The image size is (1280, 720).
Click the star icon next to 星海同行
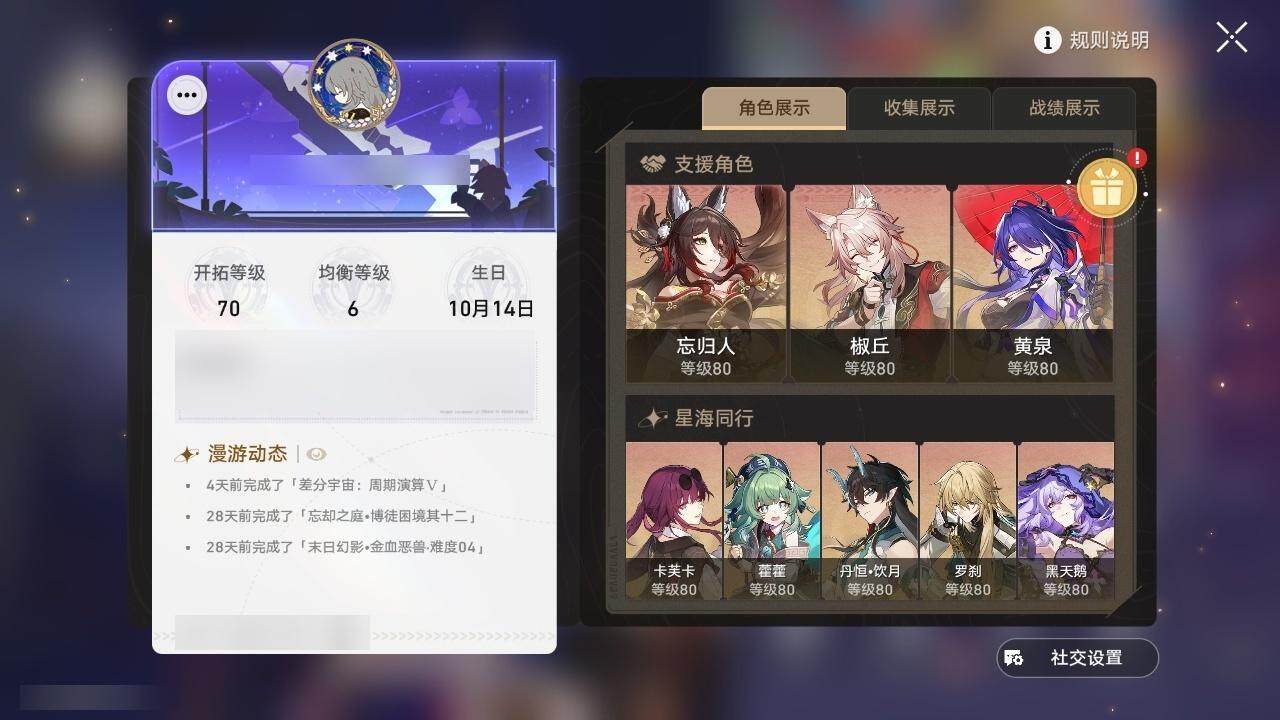653,418
